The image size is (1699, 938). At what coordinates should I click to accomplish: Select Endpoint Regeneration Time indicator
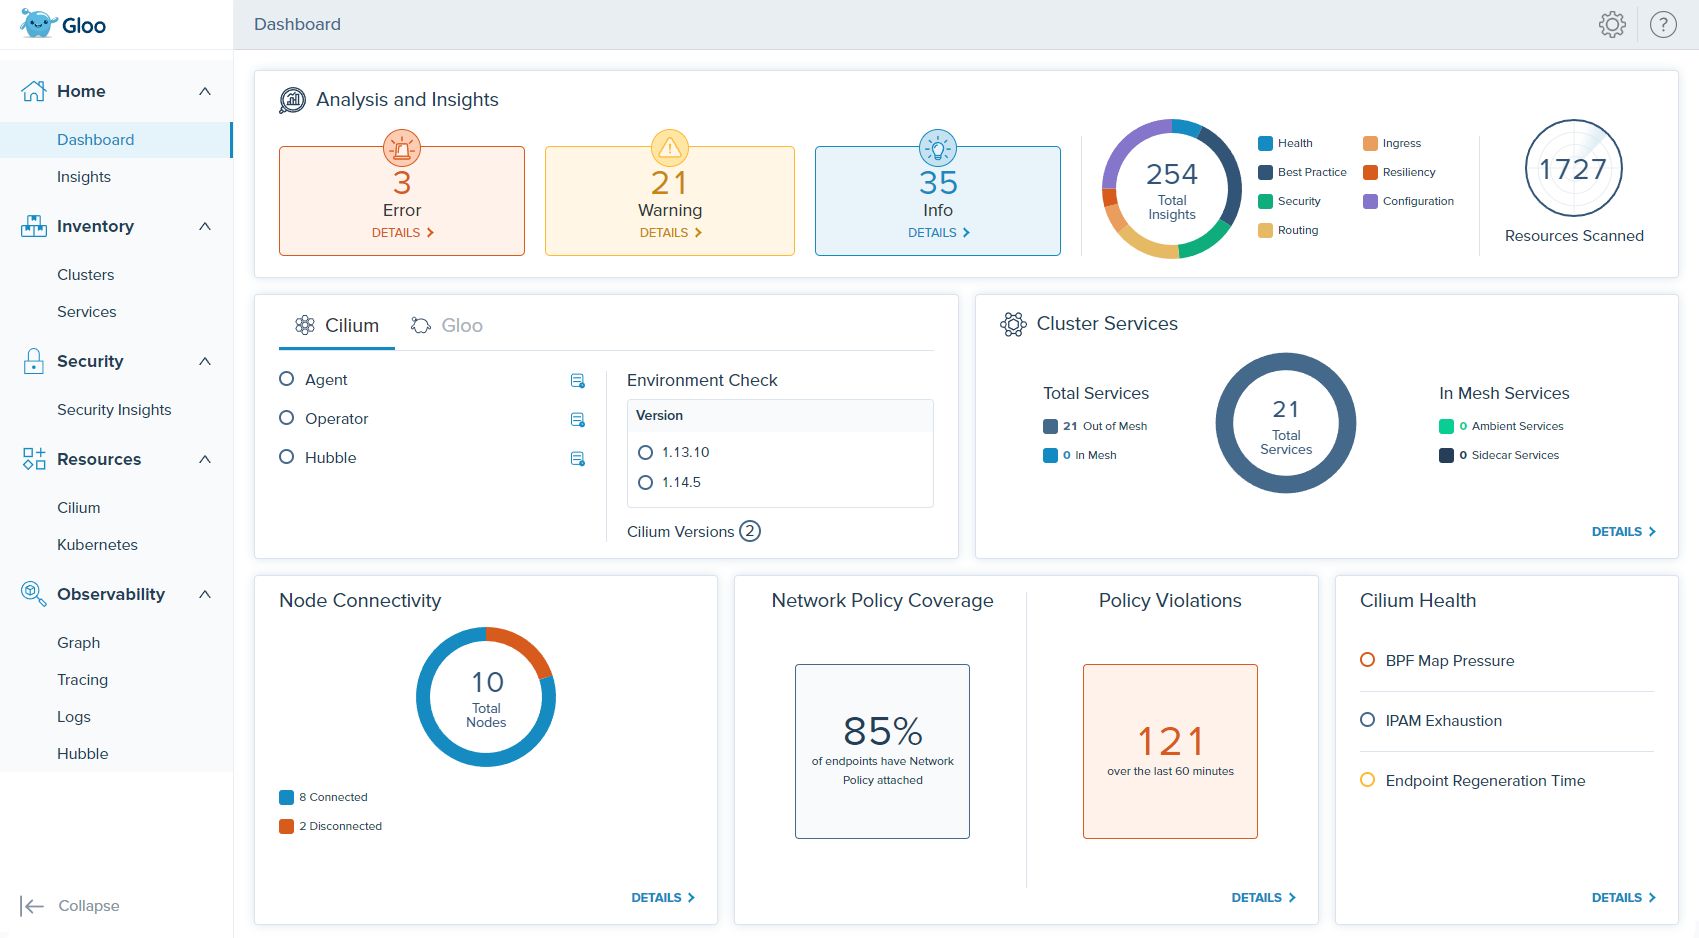(x=1368, y=780)
